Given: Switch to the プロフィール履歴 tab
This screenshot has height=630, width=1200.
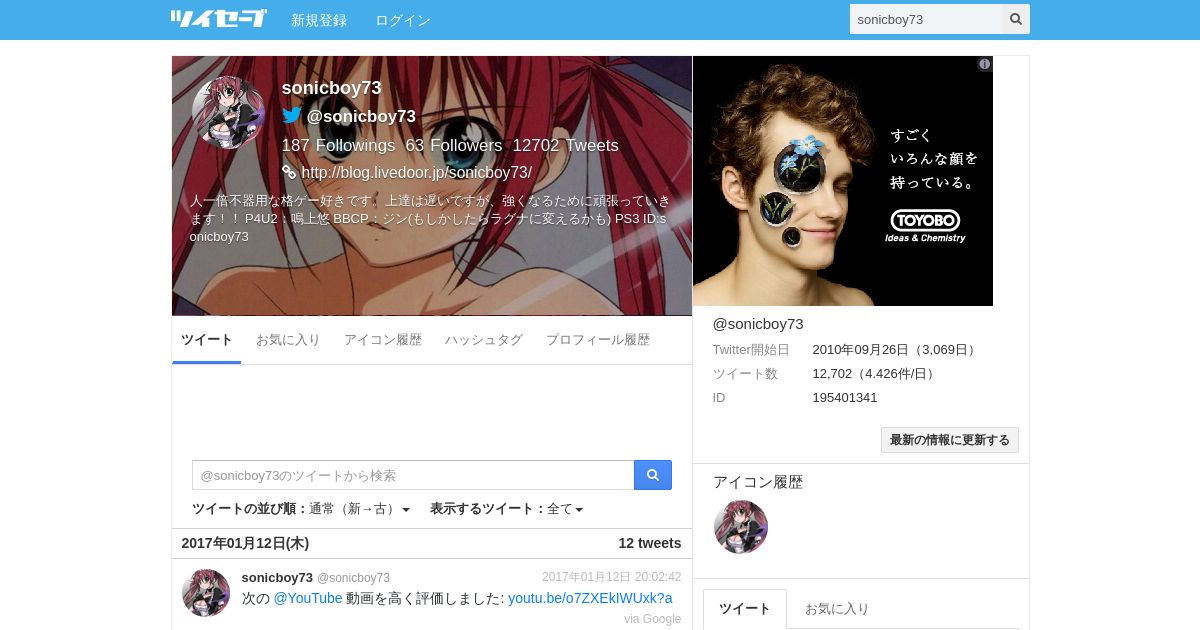Looking at the screenshot, I should pyautogui.click(x=598, y=340).
